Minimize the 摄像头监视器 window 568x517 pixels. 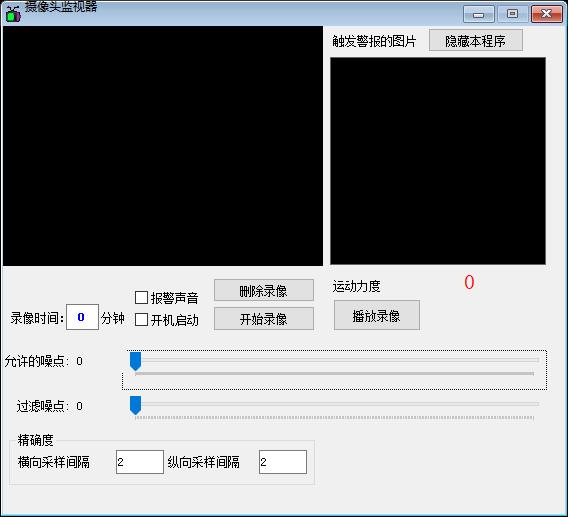coord(479,14)
